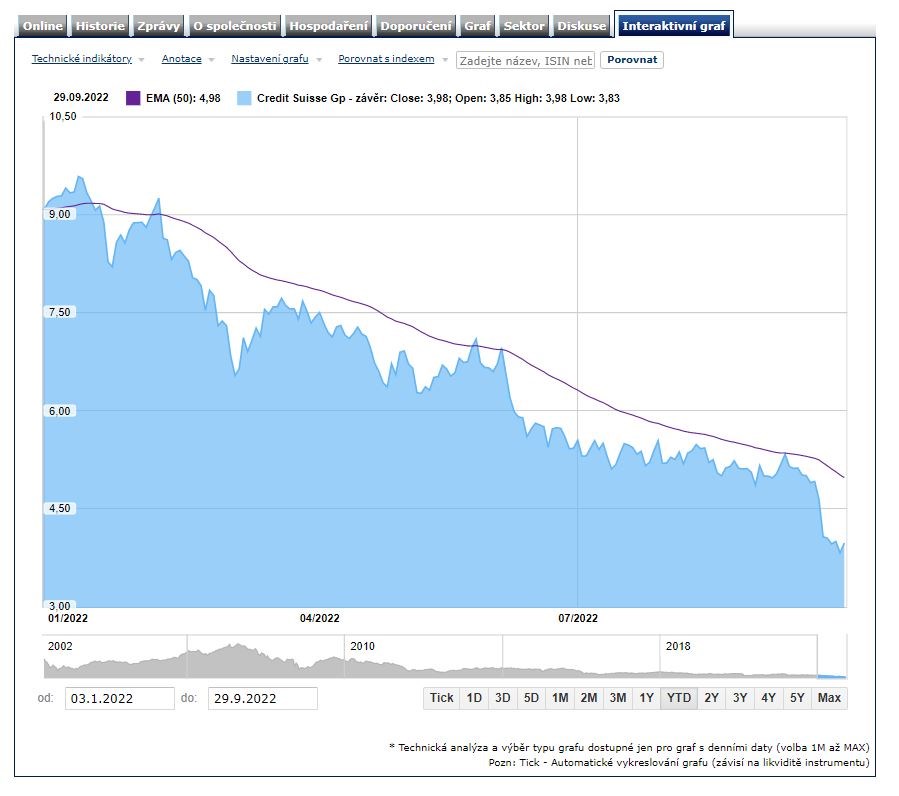899x796 pixels.
Task: Show the Max time range
Action: point(829,698)
